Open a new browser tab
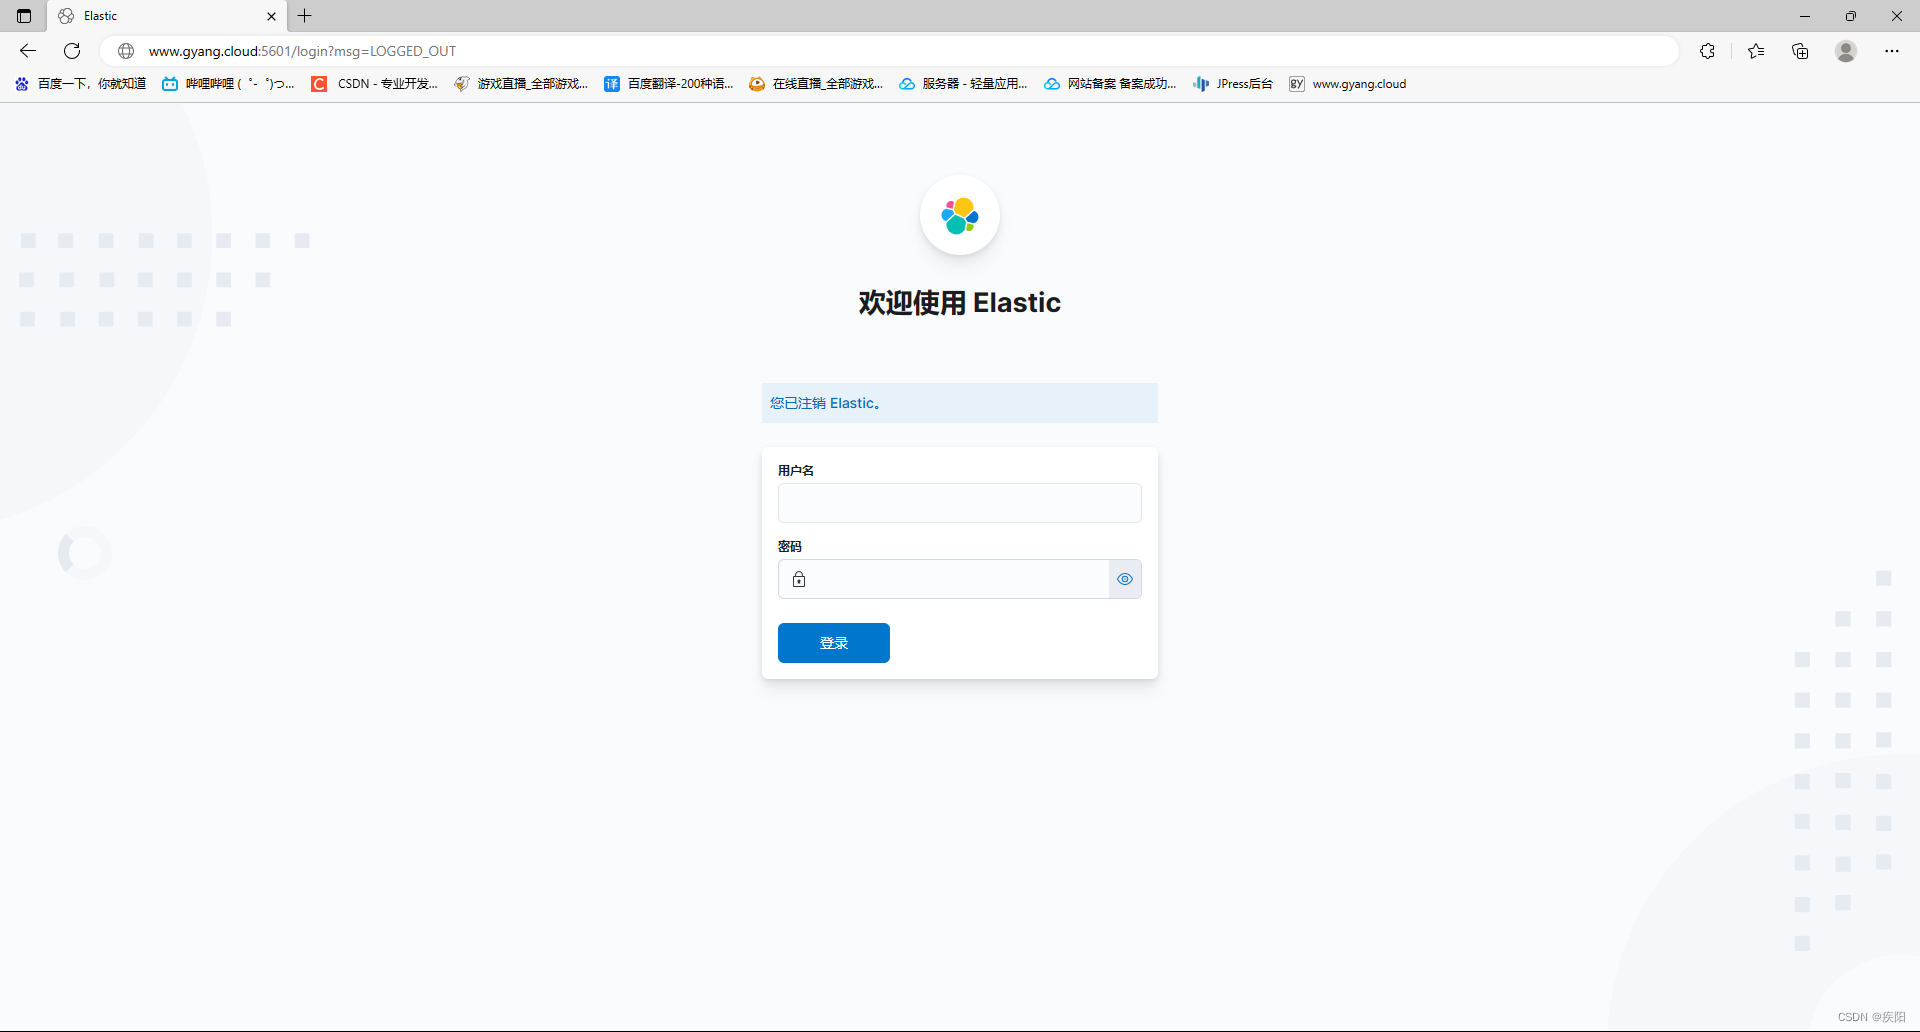The image size is (1920, 1032). tap(305, 16)
